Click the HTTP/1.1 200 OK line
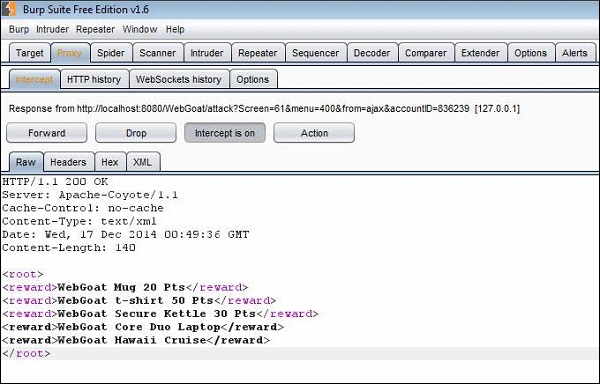 [55, 182]
